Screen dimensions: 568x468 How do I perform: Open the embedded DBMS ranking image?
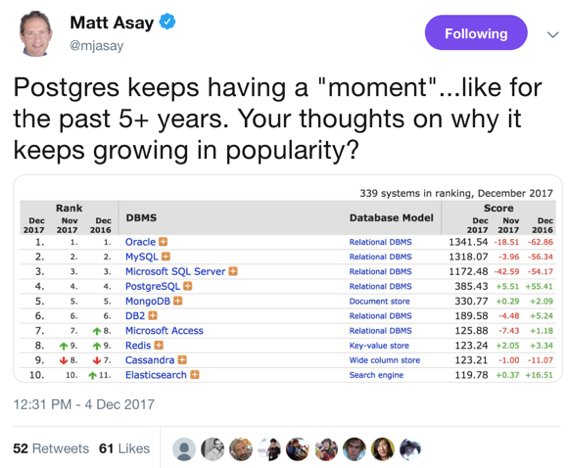287,278
